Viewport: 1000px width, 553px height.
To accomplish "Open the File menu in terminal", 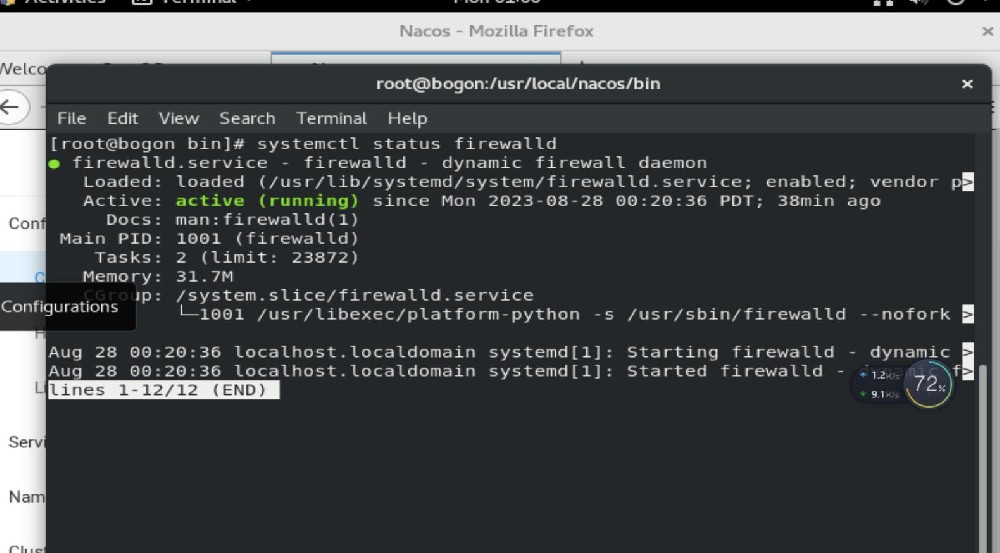I will click(x=71, y=119).
